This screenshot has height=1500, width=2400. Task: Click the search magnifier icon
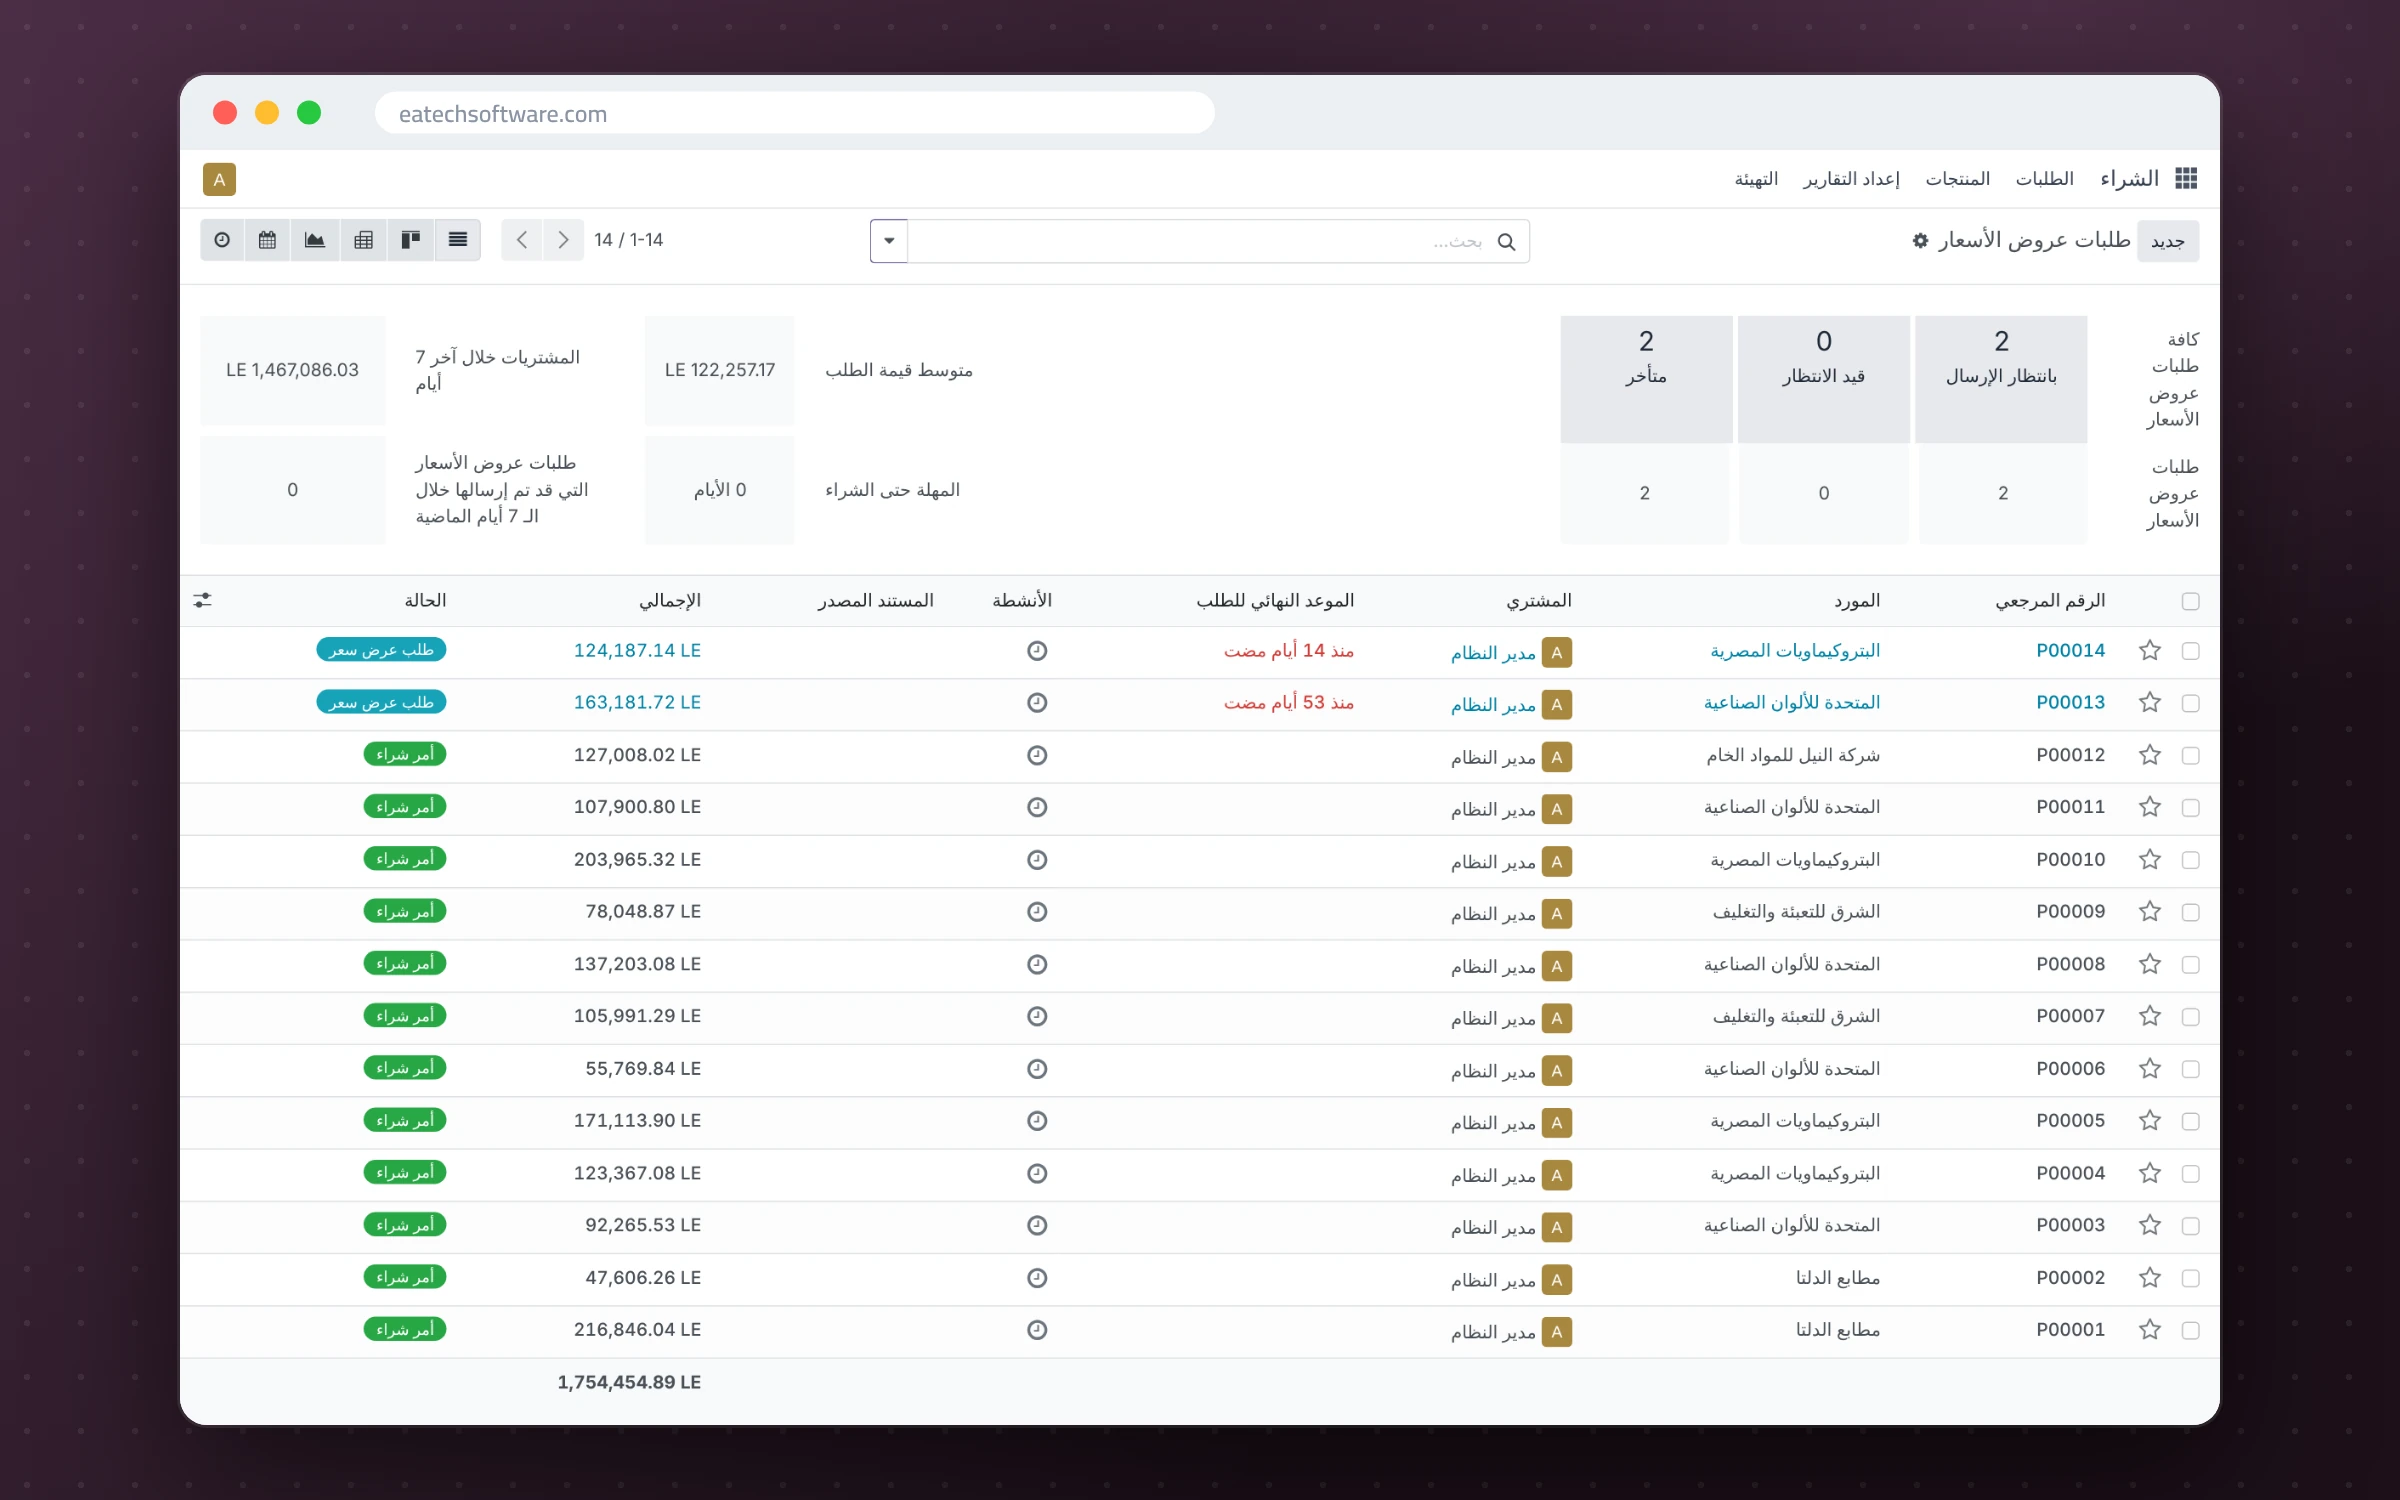(x=1506, y=242)
